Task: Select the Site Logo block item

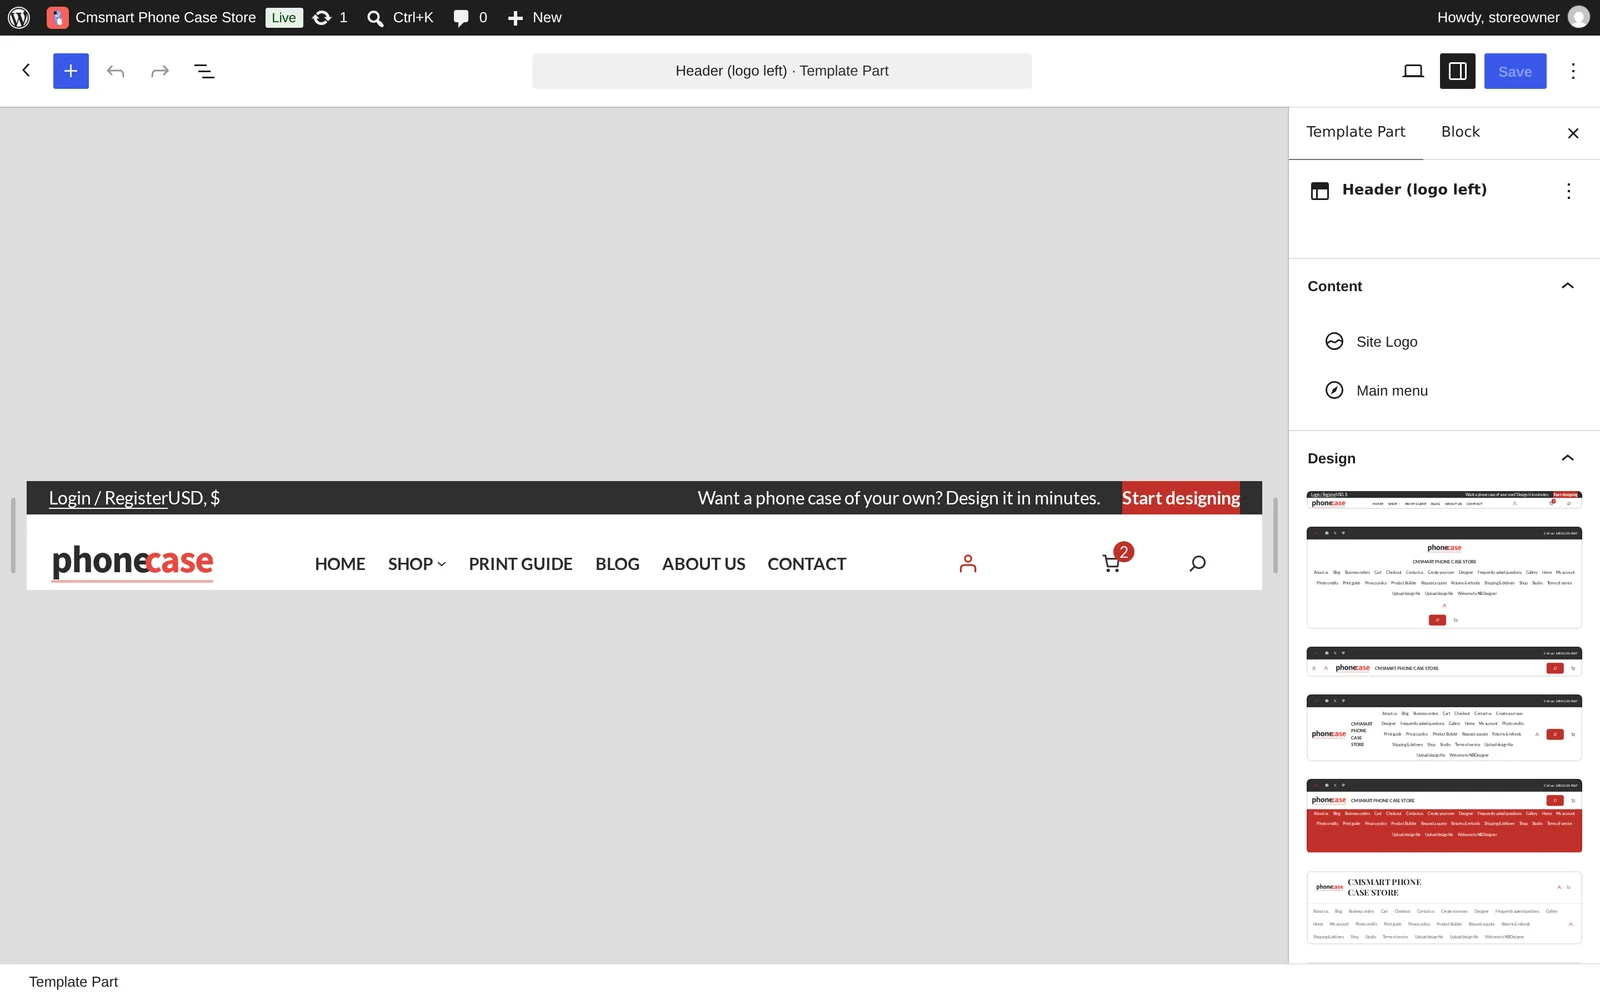Action: pos(1444,342)
